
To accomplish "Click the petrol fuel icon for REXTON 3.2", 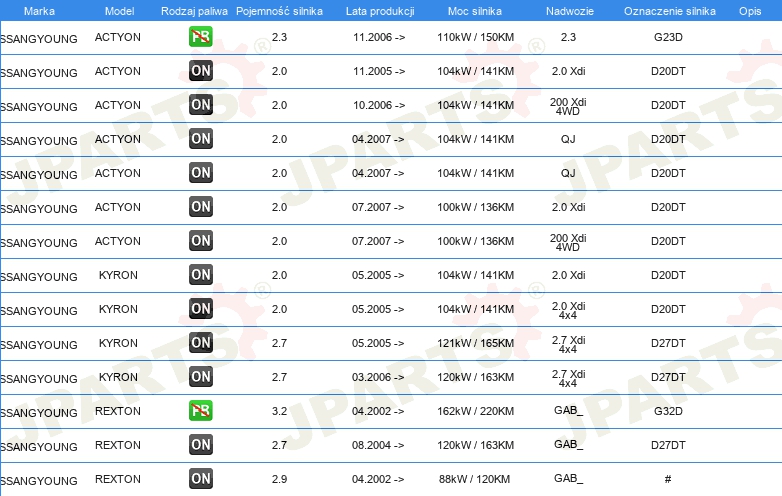I will coord(200,411).
